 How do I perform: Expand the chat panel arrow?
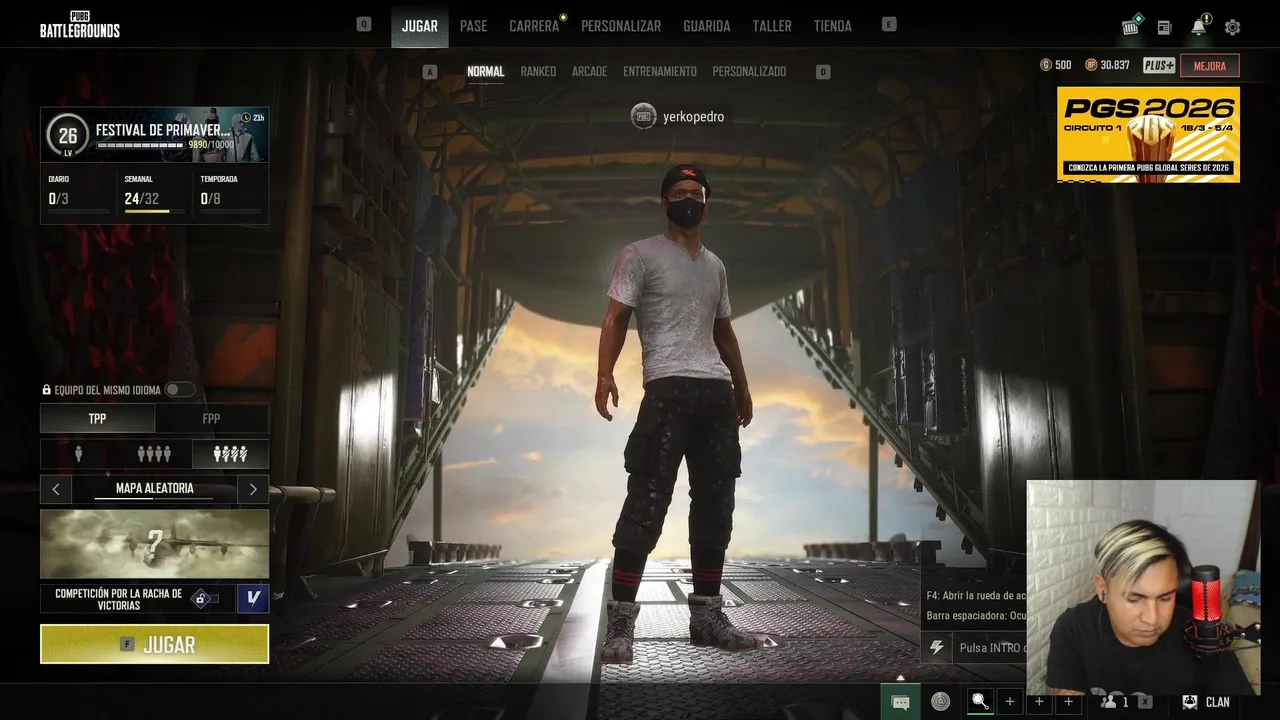point(900,678)
